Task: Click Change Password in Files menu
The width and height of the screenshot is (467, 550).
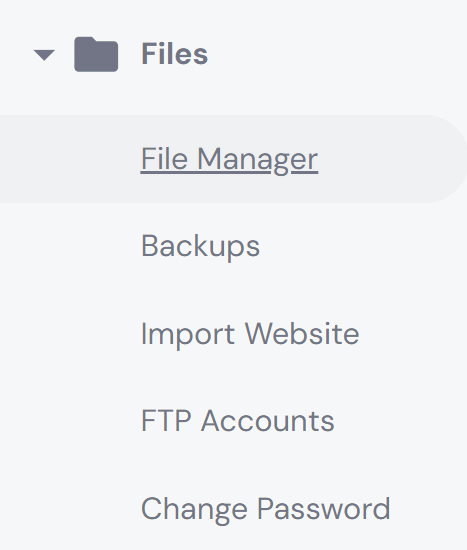Action: click(266, 509)
